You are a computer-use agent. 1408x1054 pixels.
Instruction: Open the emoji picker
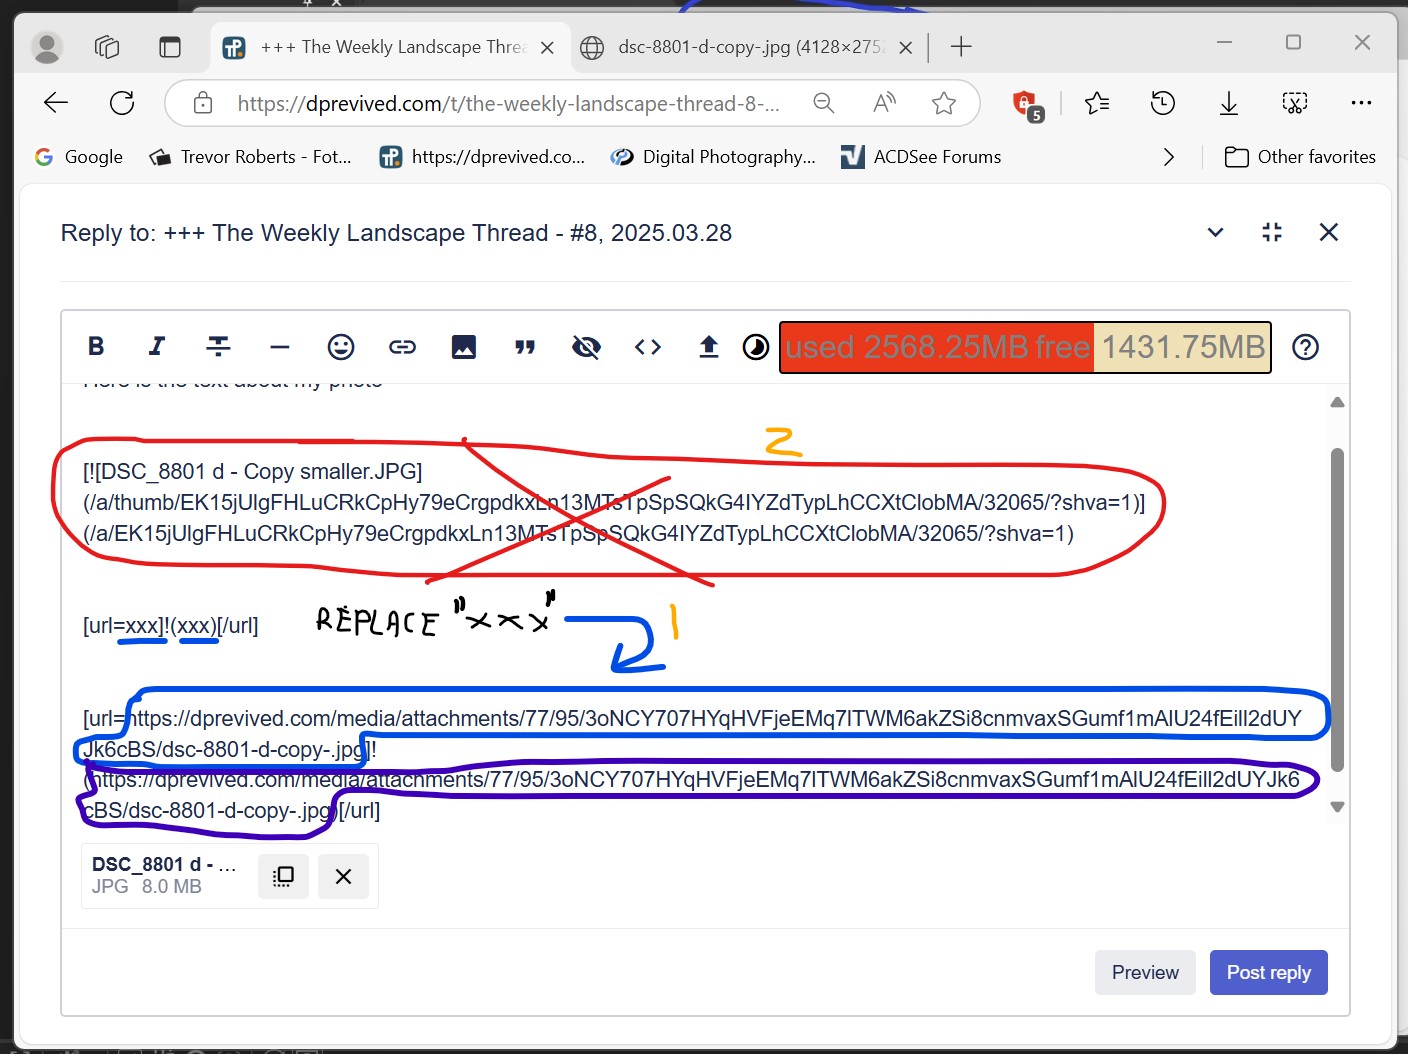[x=341, y=347]
